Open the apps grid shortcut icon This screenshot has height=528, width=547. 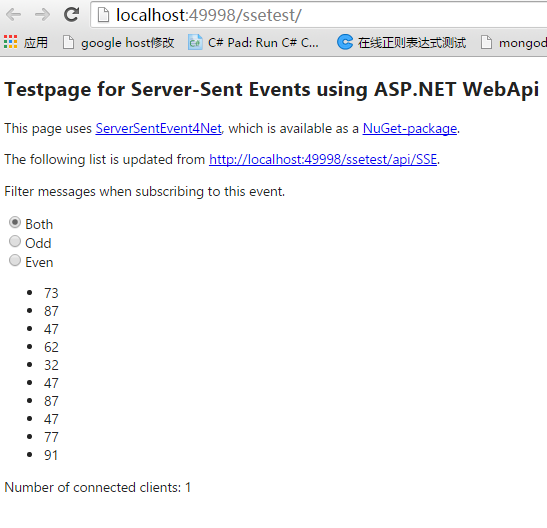click(10, 42)
